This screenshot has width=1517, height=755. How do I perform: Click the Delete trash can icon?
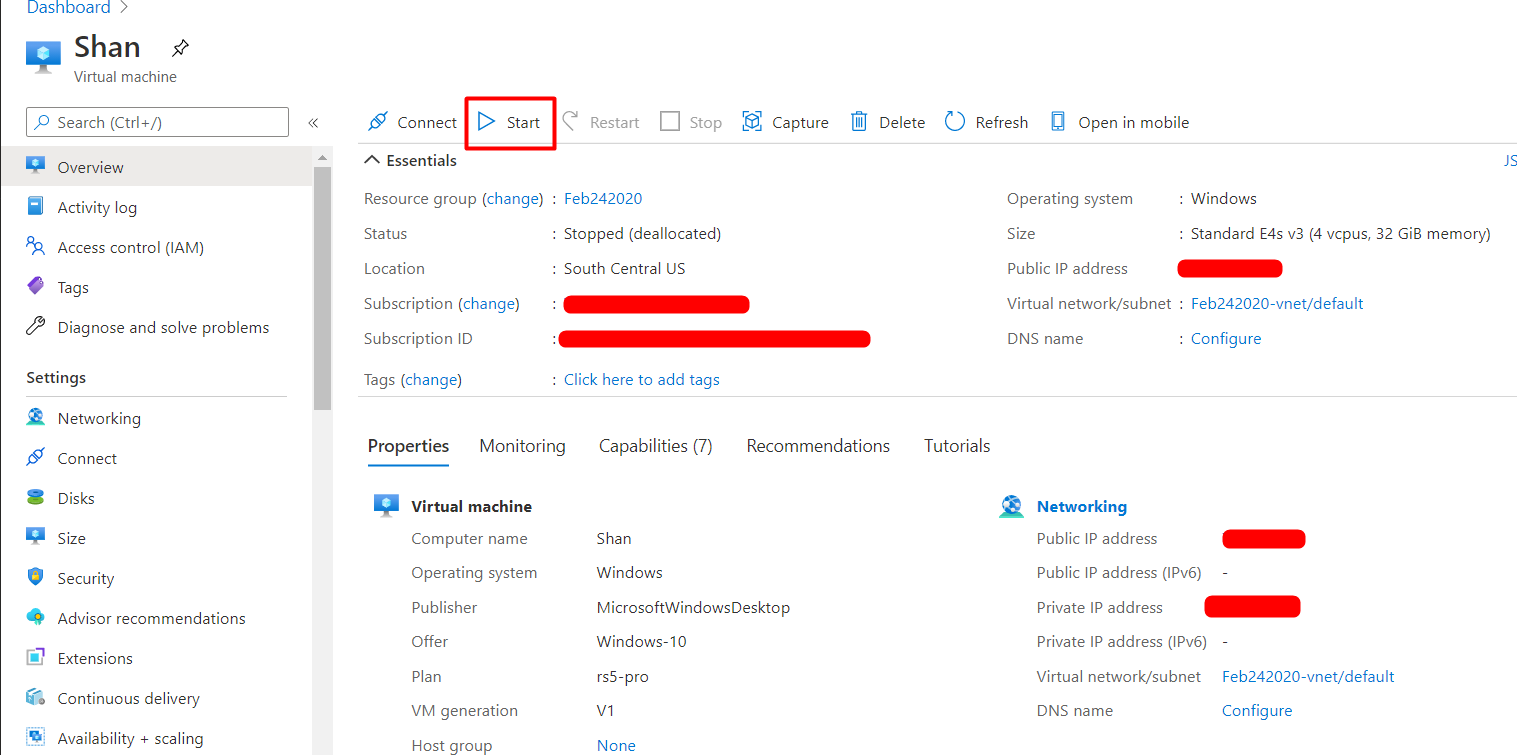(859, 122)
